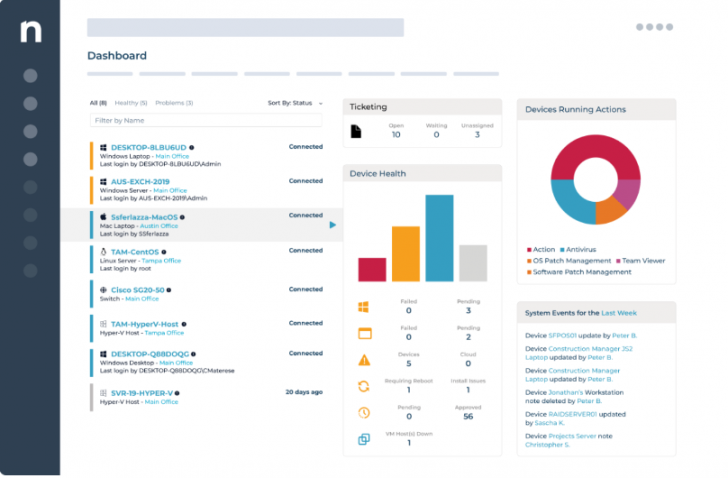Open the AUS-EXCH-2019 device
Viewport: 728px width, 478px height.
tap(140, 182)
